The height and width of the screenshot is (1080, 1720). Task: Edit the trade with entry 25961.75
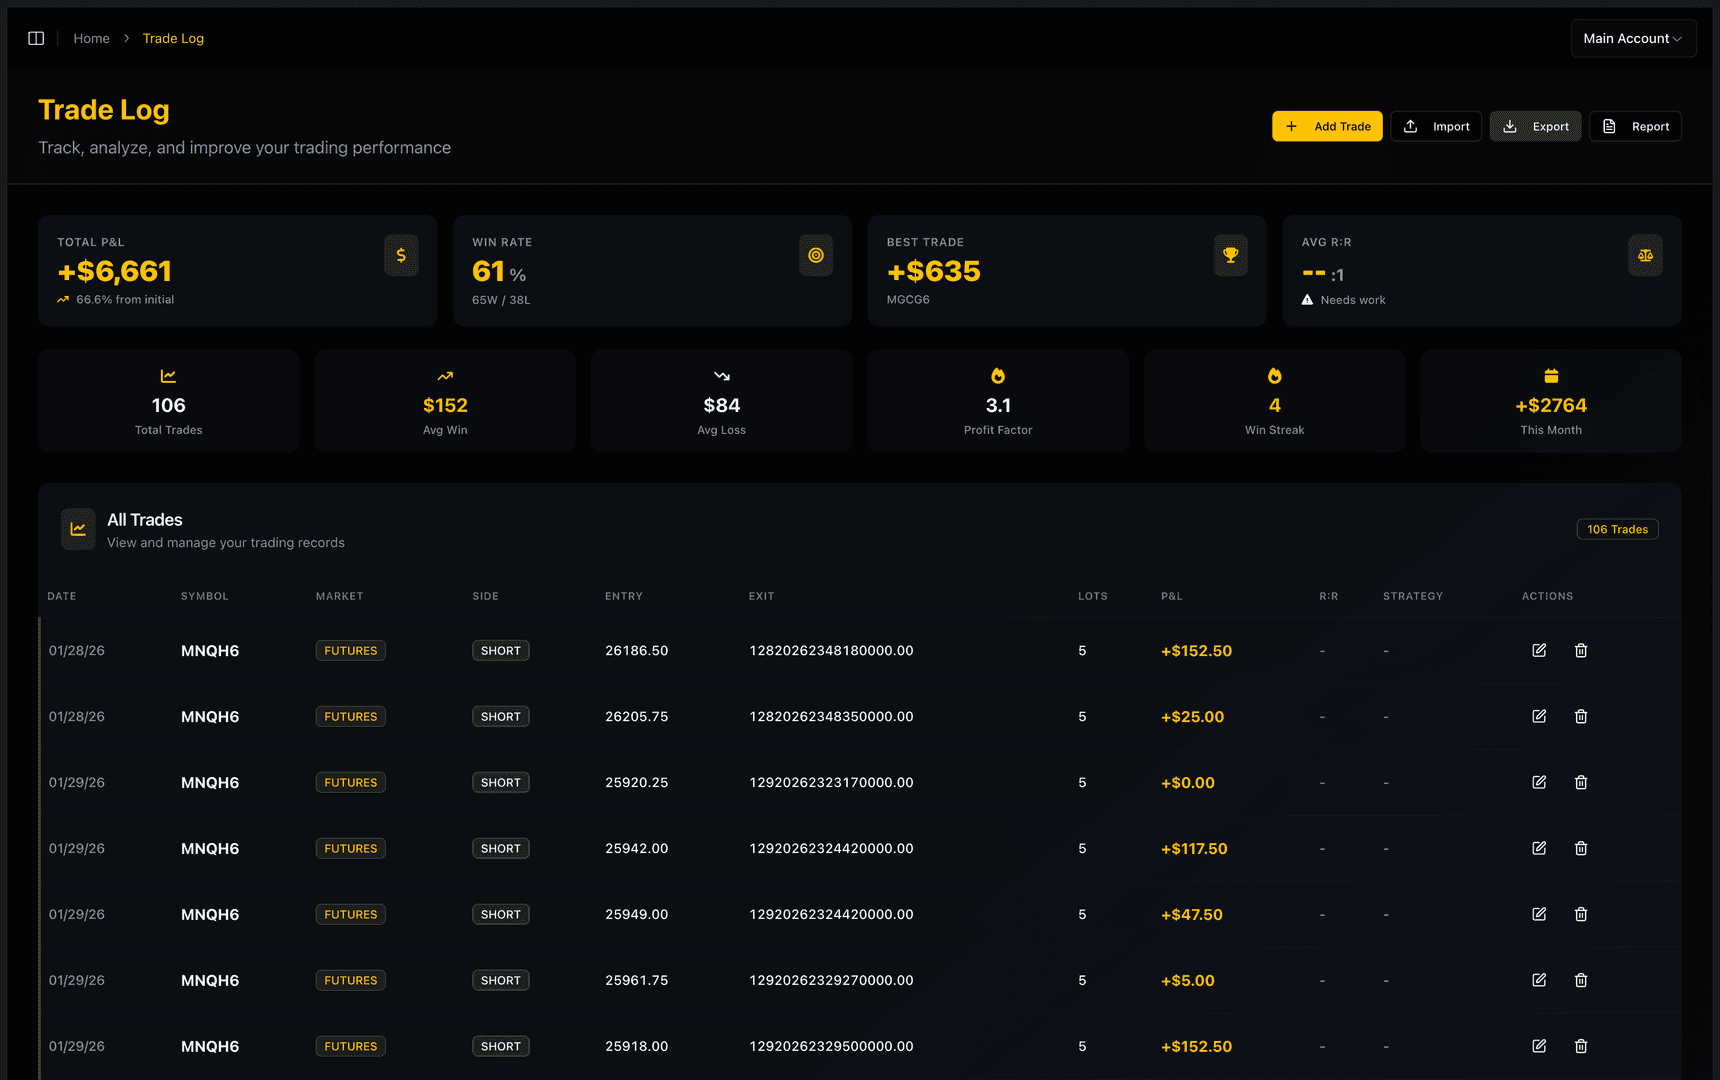point(1539,980)
